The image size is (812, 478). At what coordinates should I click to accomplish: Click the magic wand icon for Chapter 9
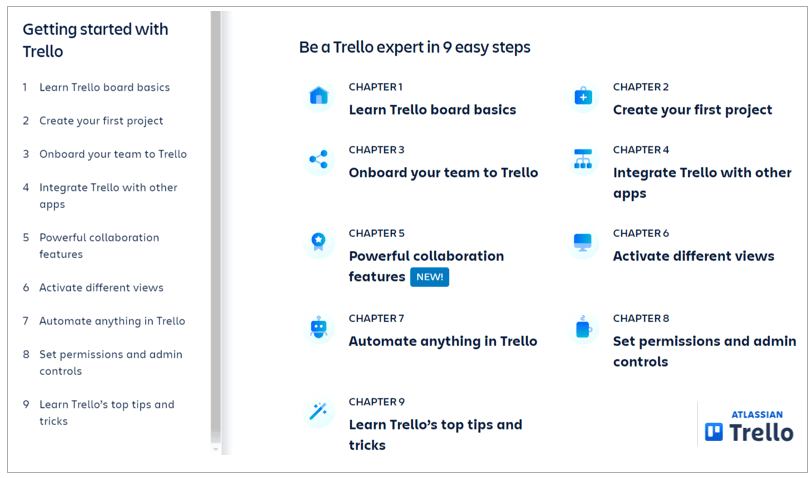pos(319,411)
